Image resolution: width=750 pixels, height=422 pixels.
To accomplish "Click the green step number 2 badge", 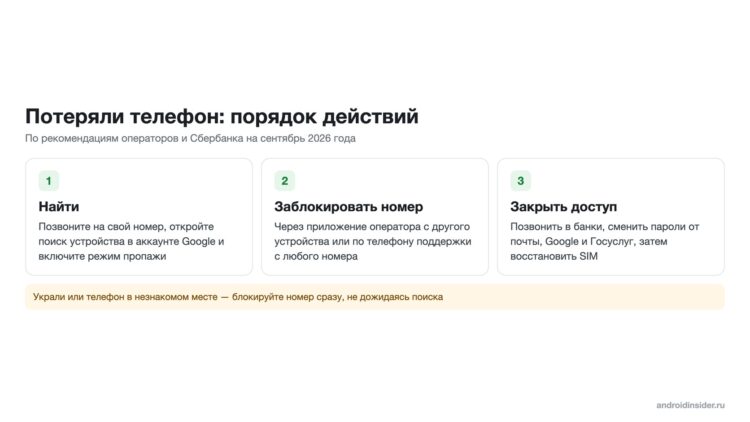I will (x=285, y=181).
